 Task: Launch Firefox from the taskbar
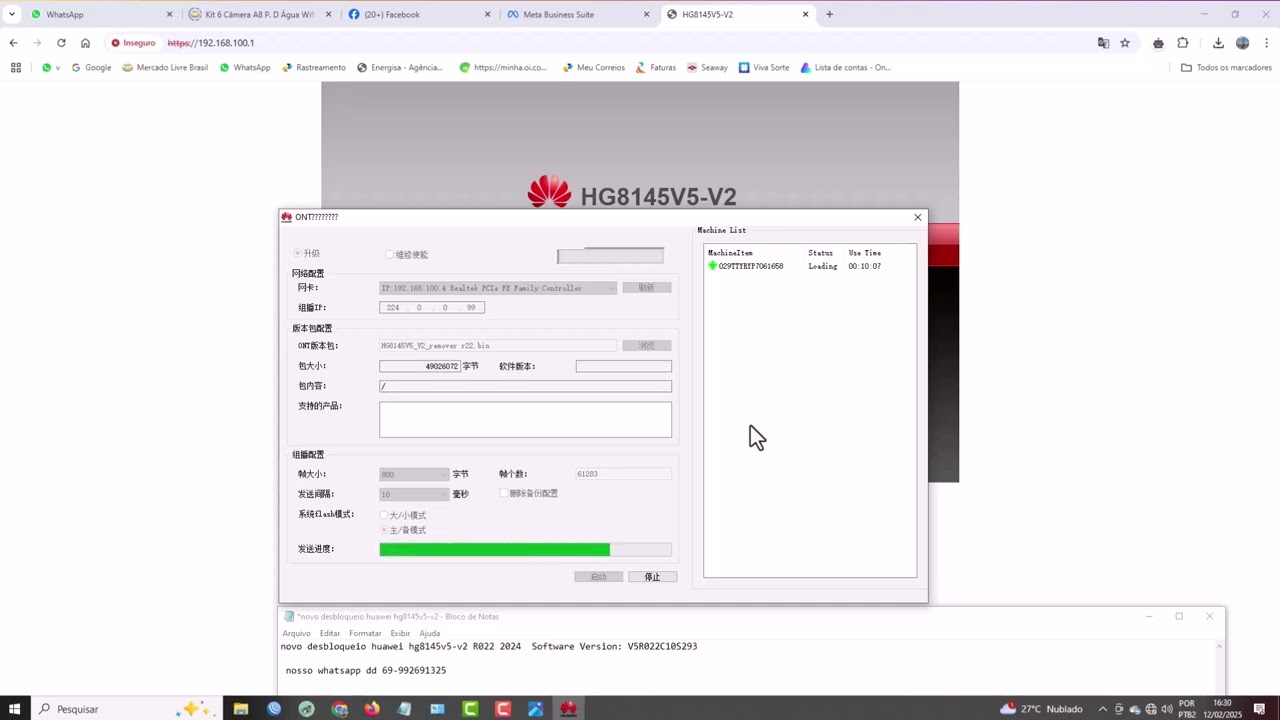(x=372, y=709)
